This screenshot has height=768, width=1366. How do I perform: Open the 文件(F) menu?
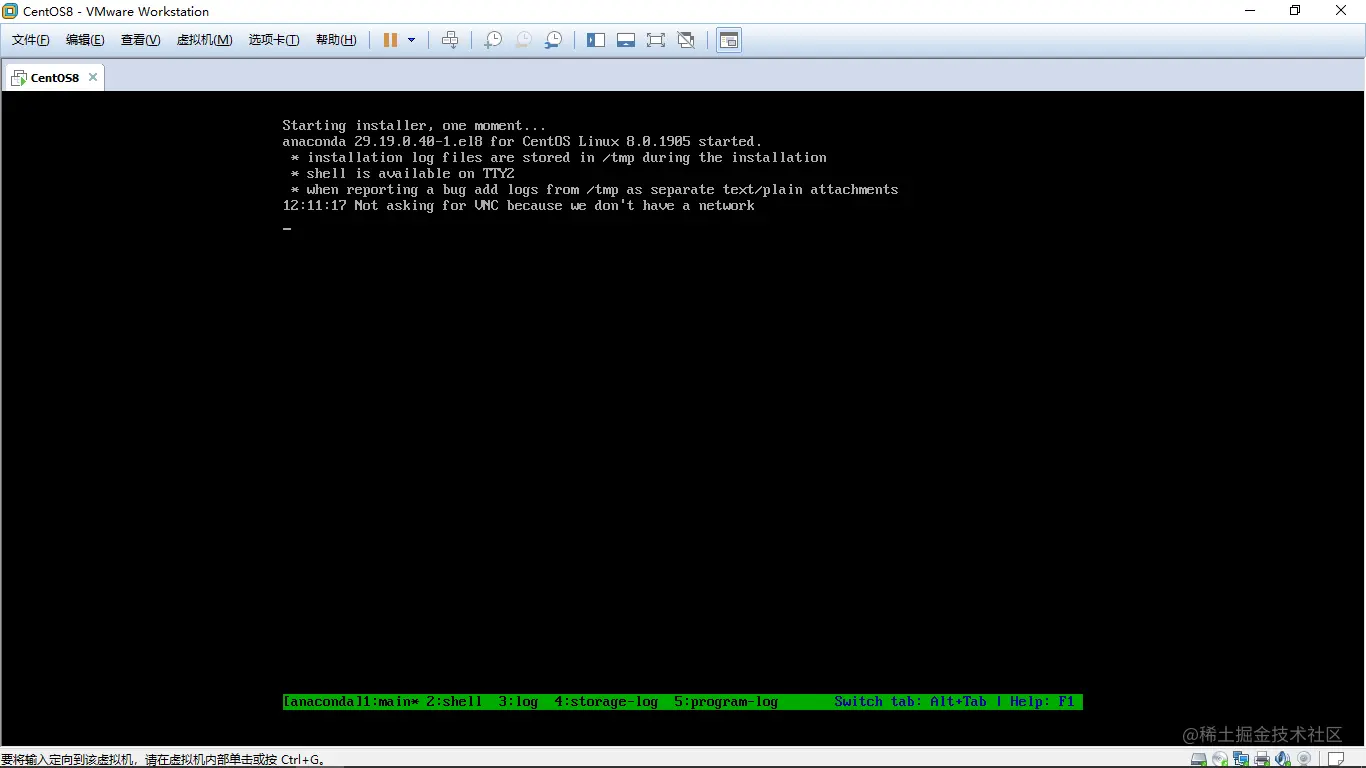31,40
